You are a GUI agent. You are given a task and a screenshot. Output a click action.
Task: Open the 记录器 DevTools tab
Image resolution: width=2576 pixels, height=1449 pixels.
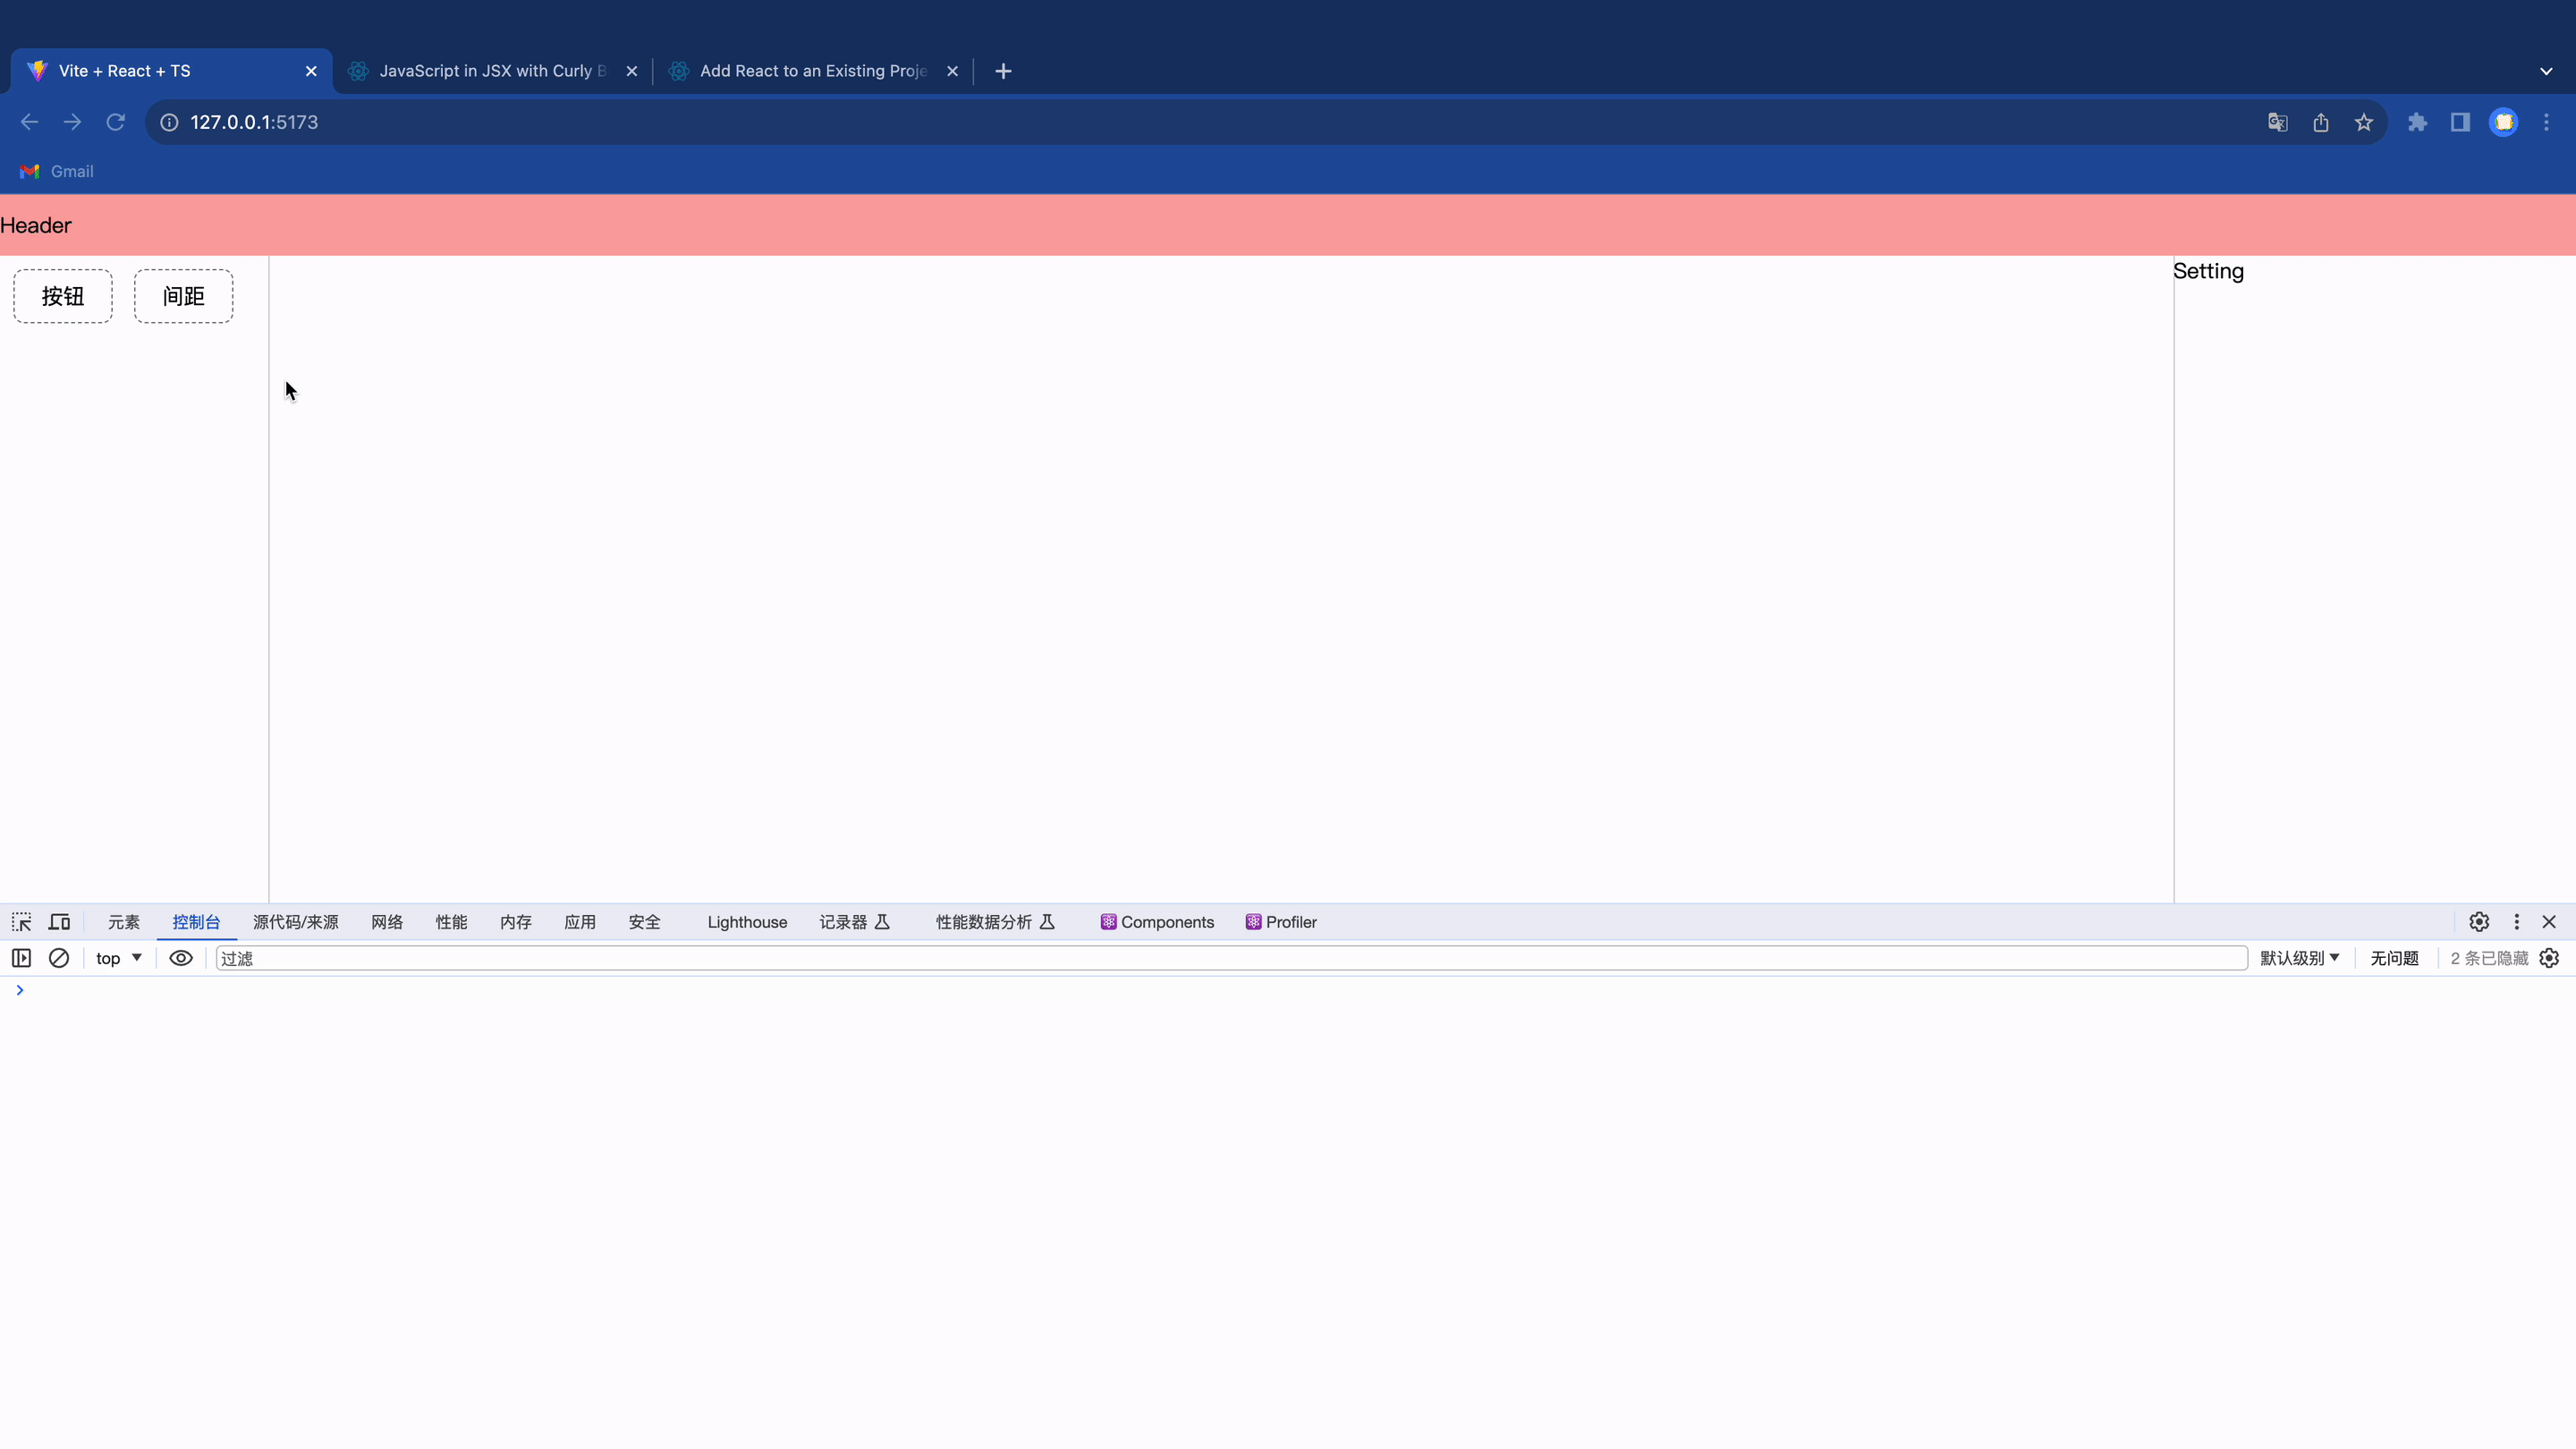[x=855, y=922]
